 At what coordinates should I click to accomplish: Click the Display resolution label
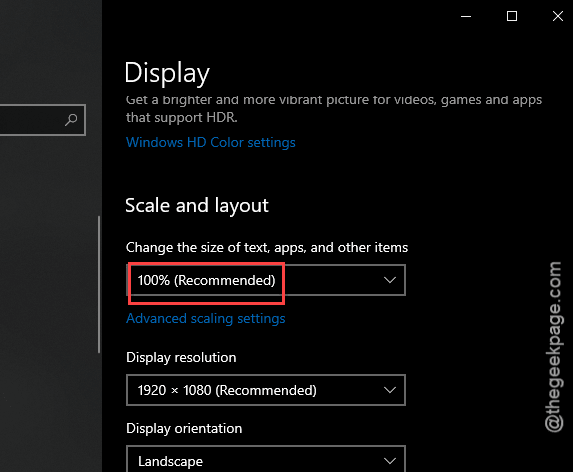(x=181, y=357)
